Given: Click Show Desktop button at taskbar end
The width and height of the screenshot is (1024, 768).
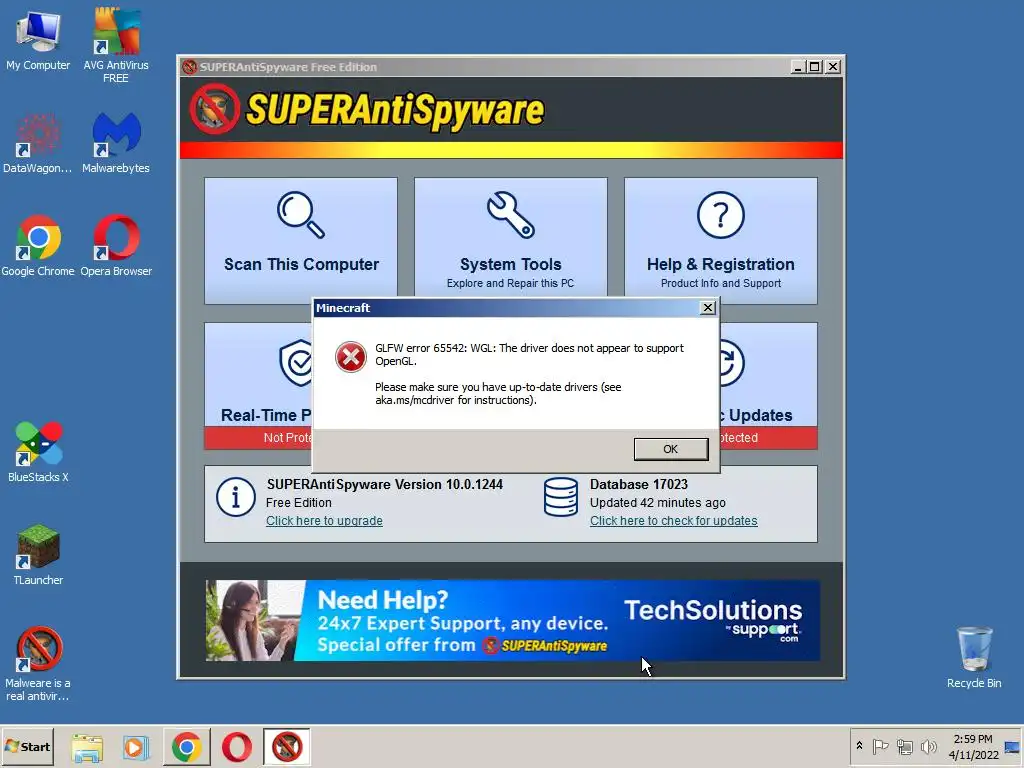Looking at the screenshot, I should tap(1013, 746).
